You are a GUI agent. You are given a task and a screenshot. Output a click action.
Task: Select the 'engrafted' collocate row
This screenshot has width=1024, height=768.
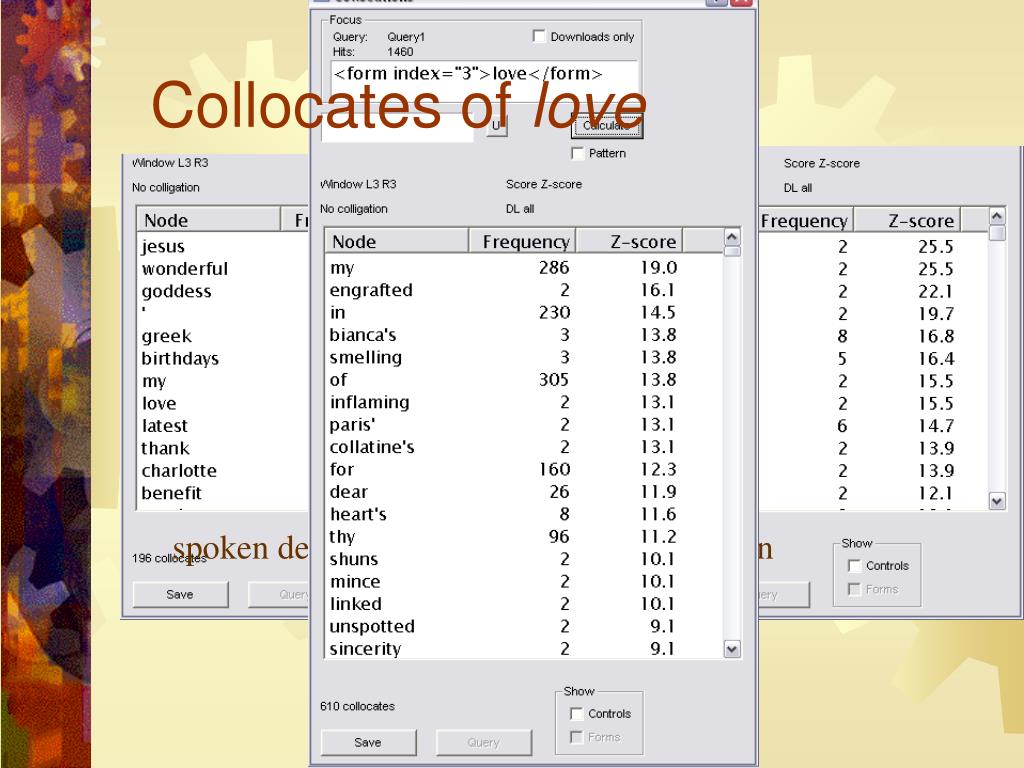[x=524, y=290]
